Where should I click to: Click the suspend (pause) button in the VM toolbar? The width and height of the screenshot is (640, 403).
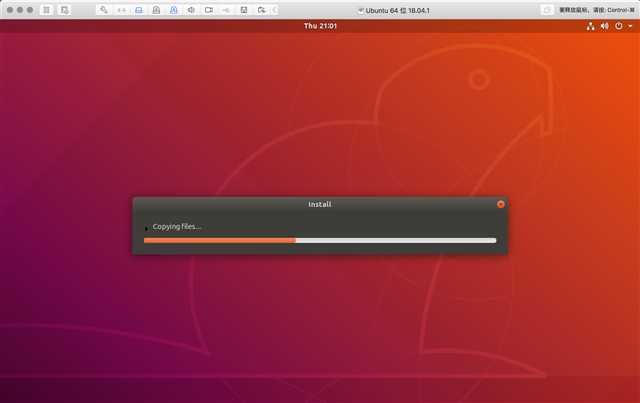[47, 10]
